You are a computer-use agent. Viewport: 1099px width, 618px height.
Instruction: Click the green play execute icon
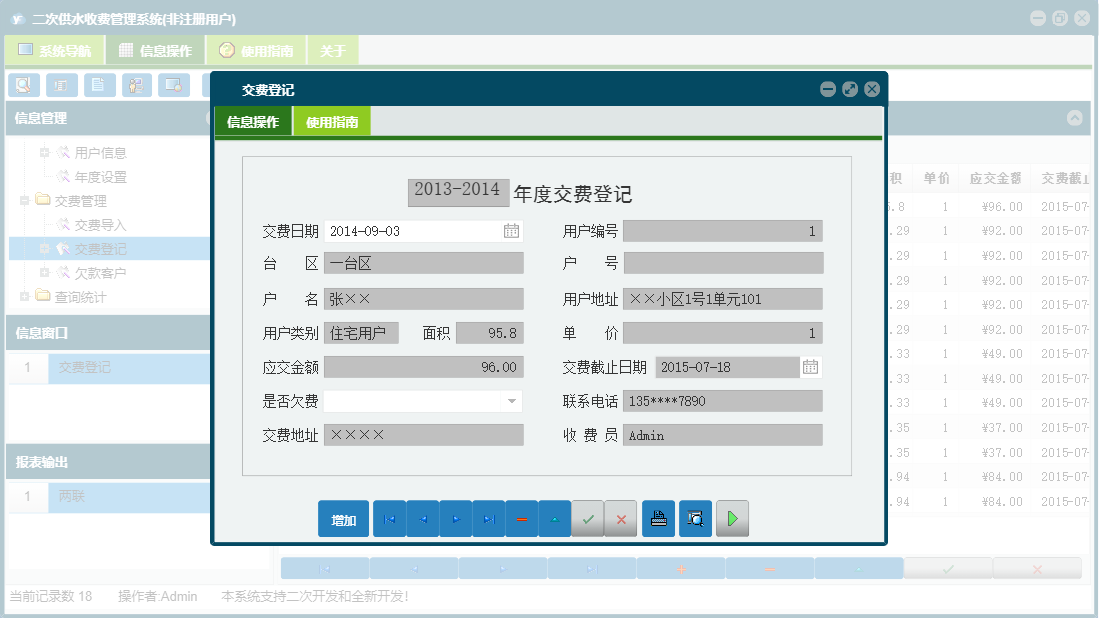tap(732, 518)
